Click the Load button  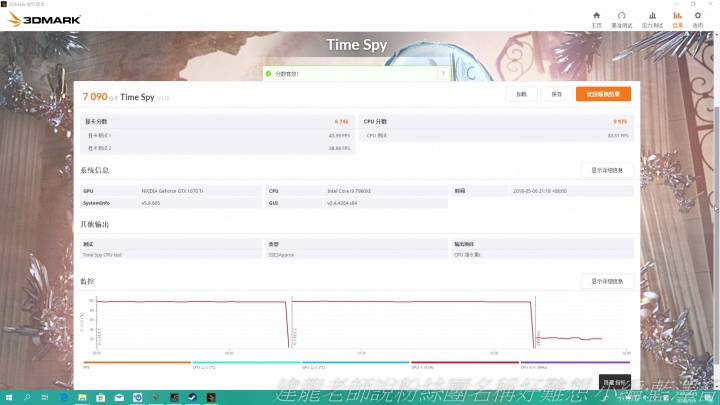pyautogui.click(x=521, y=94)
